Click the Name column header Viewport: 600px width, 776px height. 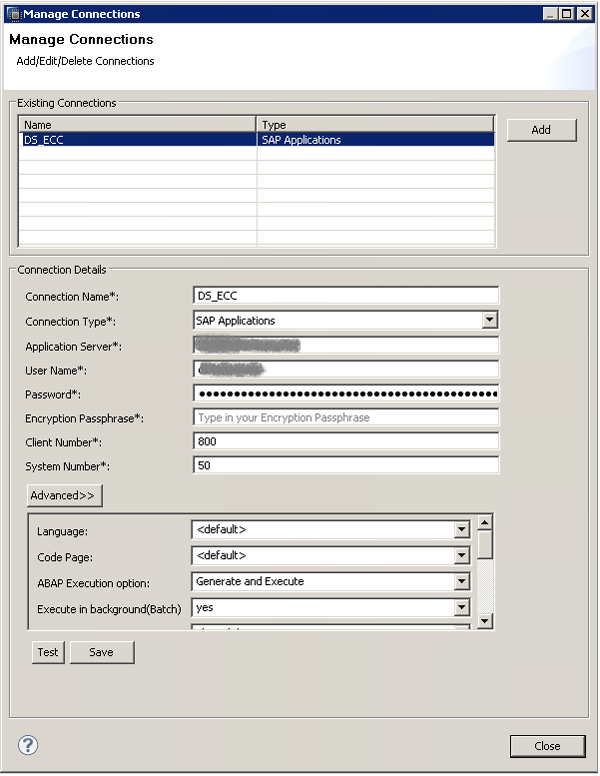tap(138, 125)
